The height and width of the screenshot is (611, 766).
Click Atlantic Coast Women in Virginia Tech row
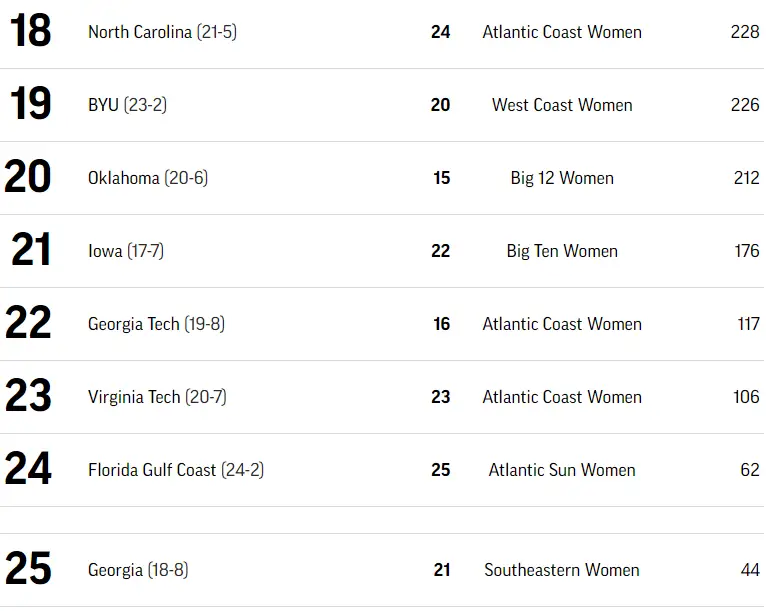pos(562,397)
